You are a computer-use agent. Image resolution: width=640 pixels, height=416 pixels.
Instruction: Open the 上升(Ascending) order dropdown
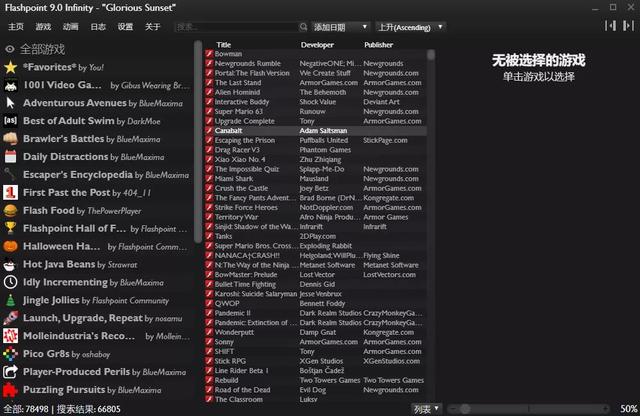pyautogui.click(x=410, y=27)
